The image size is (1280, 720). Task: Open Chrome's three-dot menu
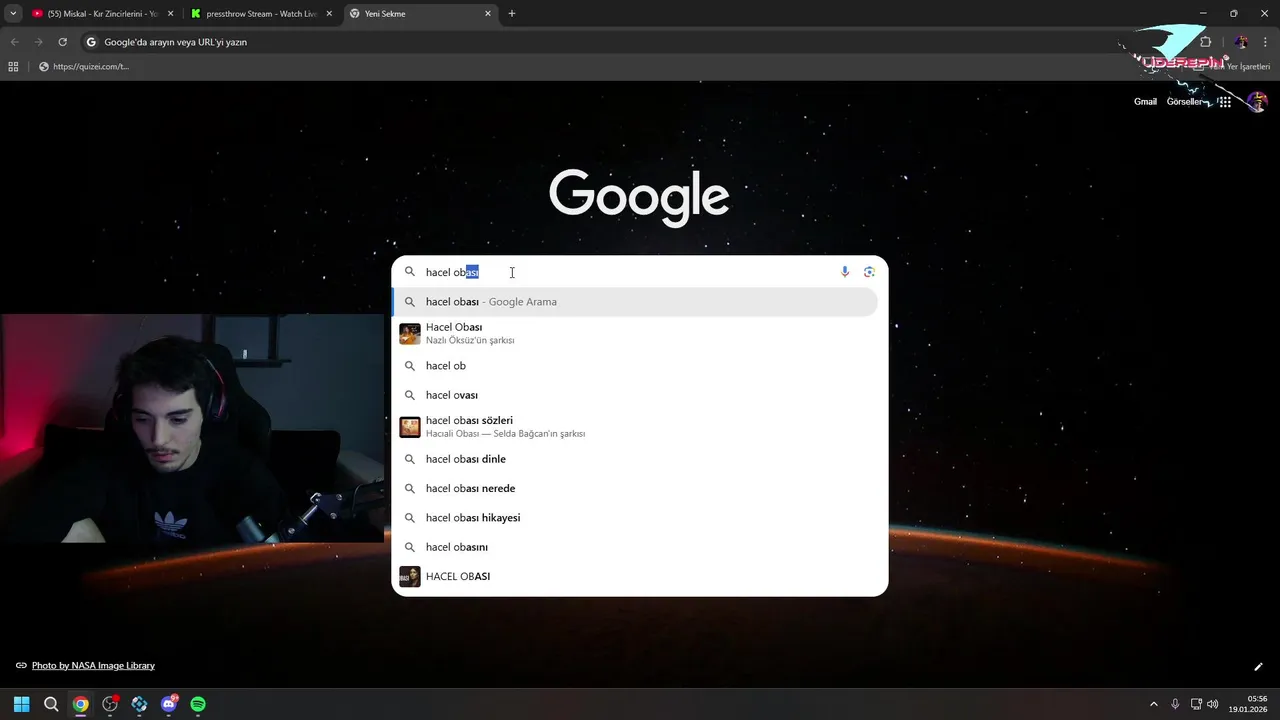tap(1265, 42)
